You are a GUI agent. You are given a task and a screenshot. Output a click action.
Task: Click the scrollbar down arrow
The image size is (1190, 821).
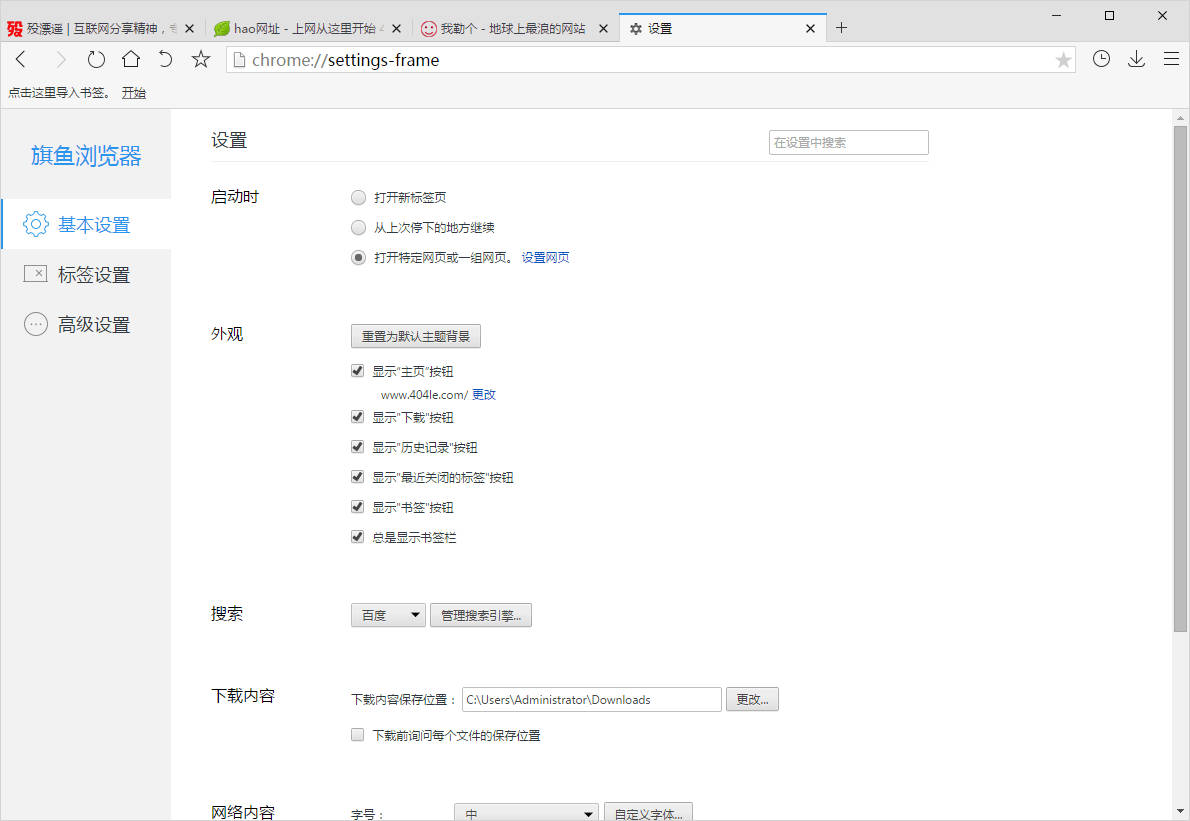tap(1180, 812)
